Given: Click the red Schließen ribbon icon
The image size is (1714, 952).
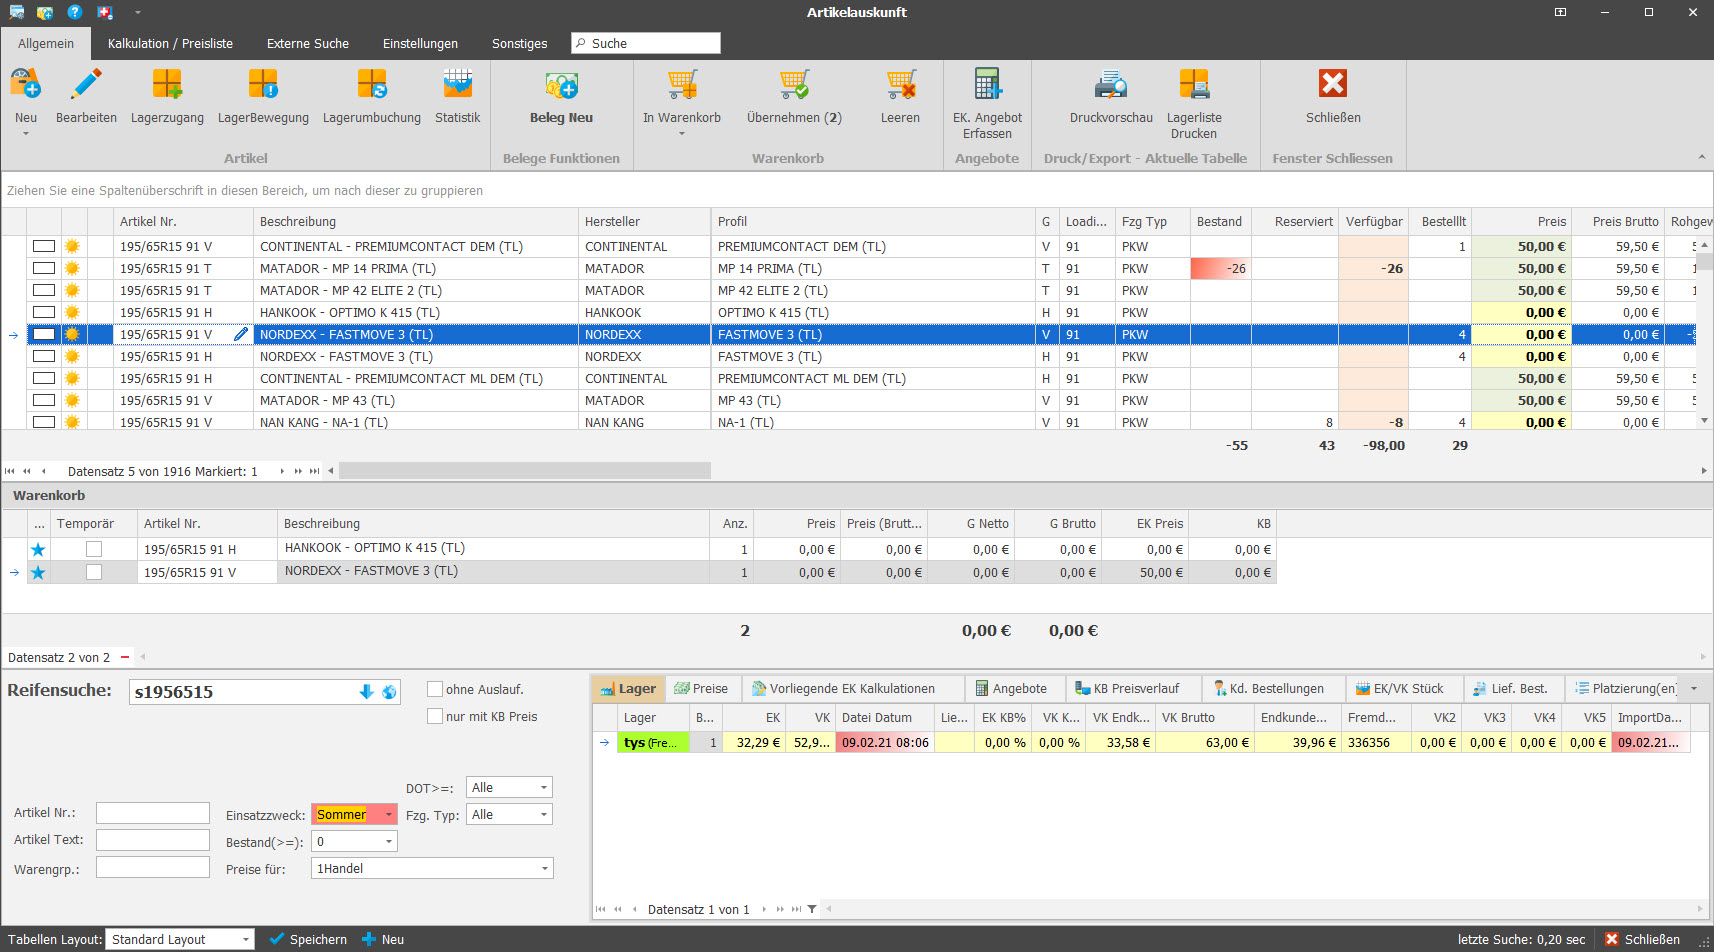Looking at the screenshot, I should (1333, 85).
